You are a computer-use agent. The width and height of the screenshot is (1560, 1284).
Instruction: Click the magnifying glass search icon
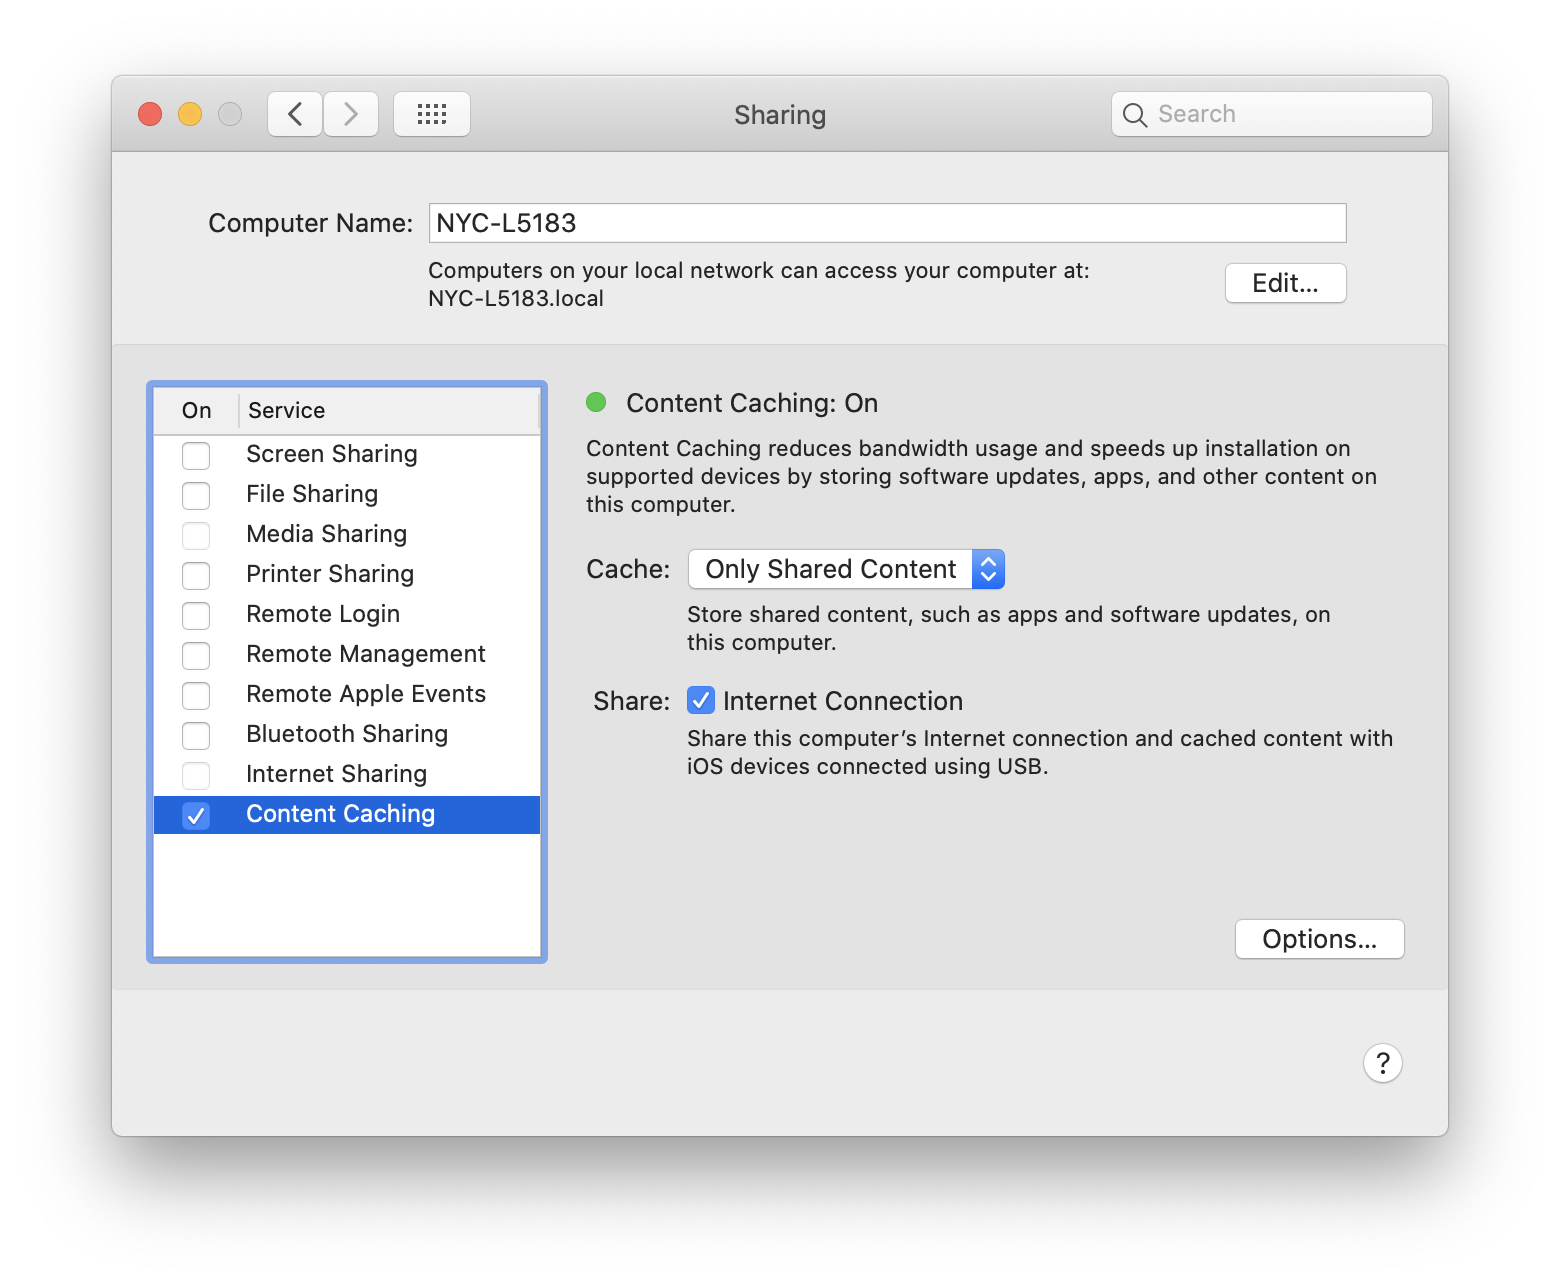pos(1134,115)
